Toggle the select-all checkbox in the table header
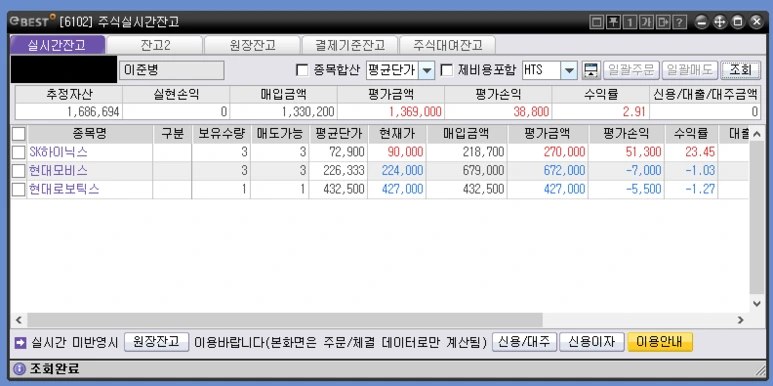 pyautogui.click(x=18, y=134)
